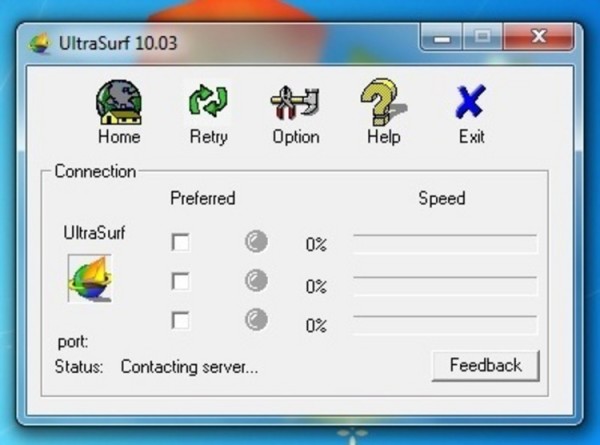Click the Help label text
Screen dimensions: 600x445
[384, 137]
